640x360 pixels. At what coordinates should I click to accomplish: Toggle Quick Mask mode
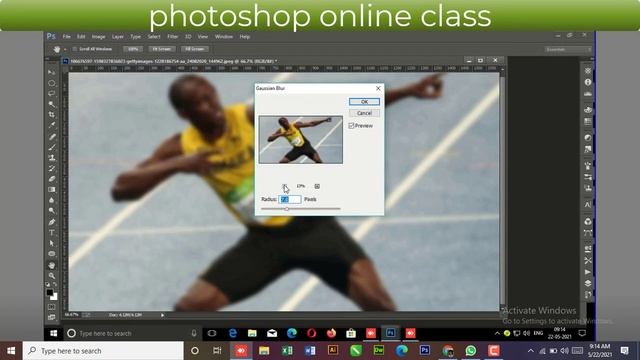(51, 307)
